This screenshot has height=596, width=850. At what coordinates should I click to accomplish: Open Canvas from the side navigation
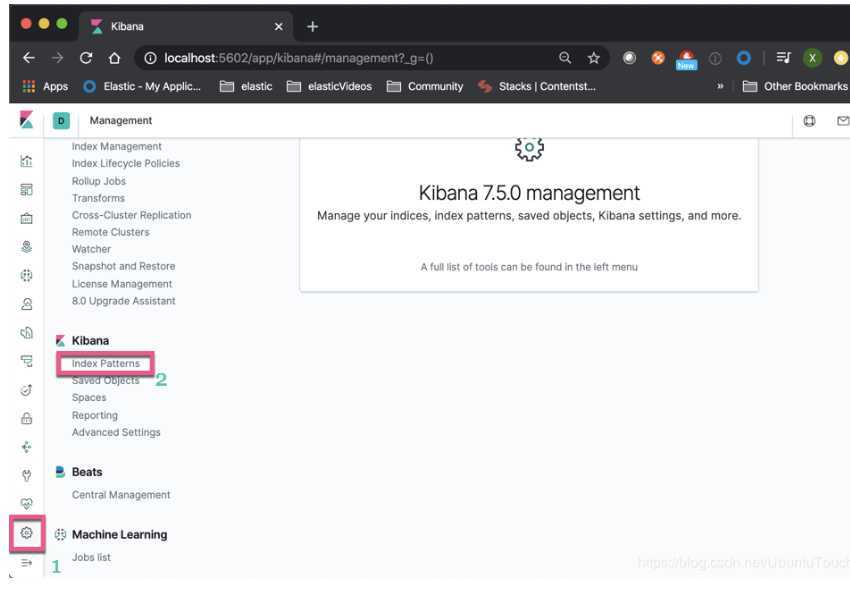click(x=26, y=219)
